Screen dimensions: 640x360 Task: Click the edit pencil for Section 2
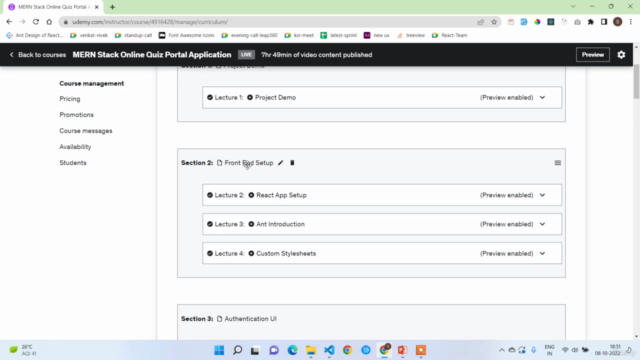[280, 163]
